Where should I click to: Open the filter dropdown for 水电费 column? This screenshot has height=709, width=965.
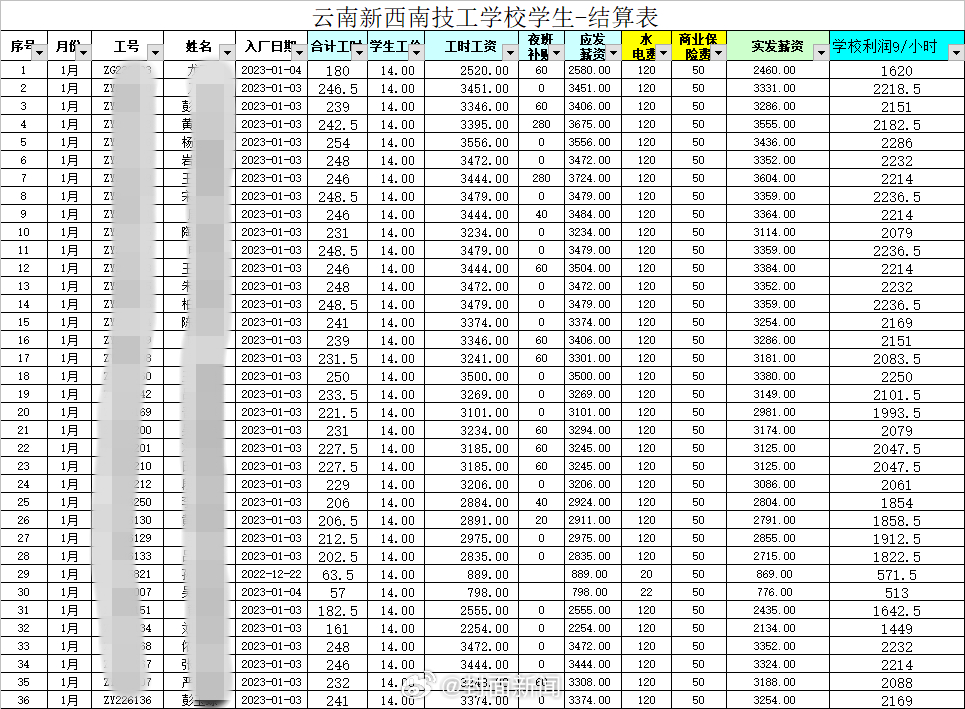coord(663,53)
